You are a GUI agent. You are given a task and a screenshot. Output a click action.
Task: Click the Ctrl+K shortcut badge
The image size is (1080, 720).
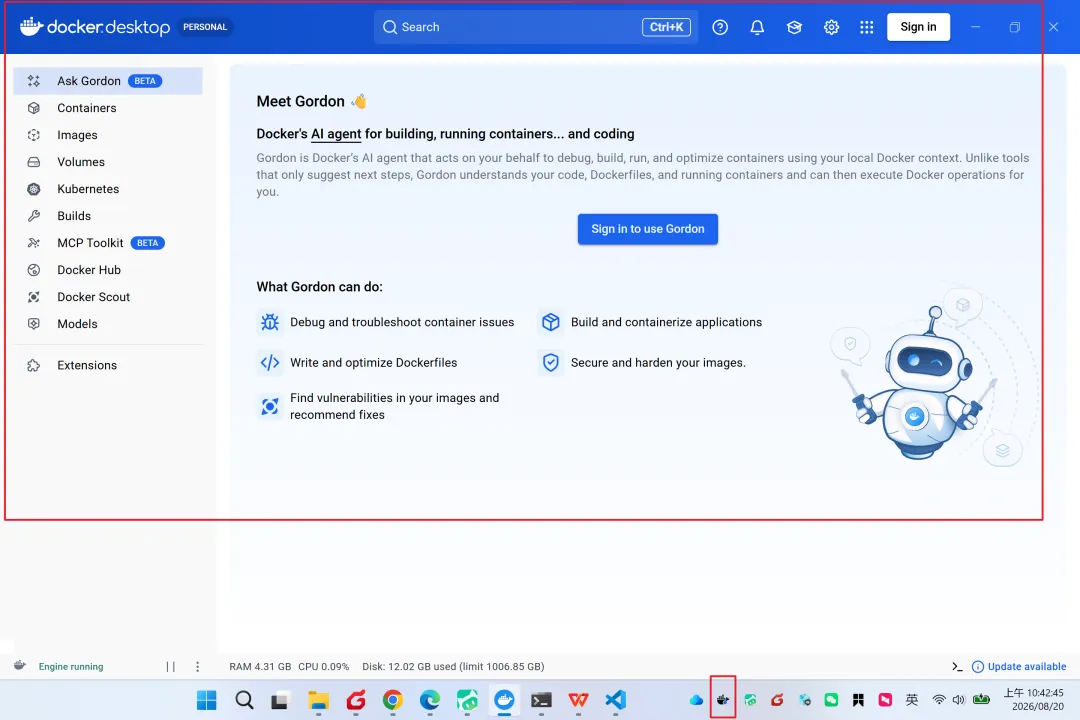666,27
